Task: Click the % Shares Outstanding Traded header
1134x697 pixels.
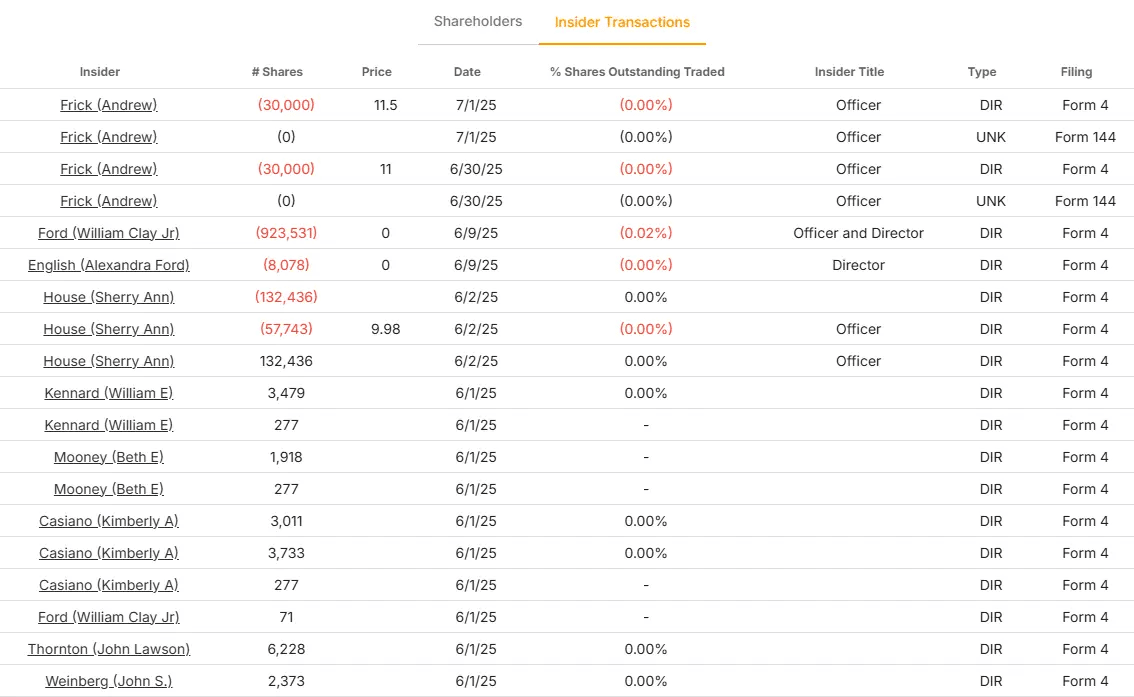Action: pyautogui.click(x=637, y=72)
